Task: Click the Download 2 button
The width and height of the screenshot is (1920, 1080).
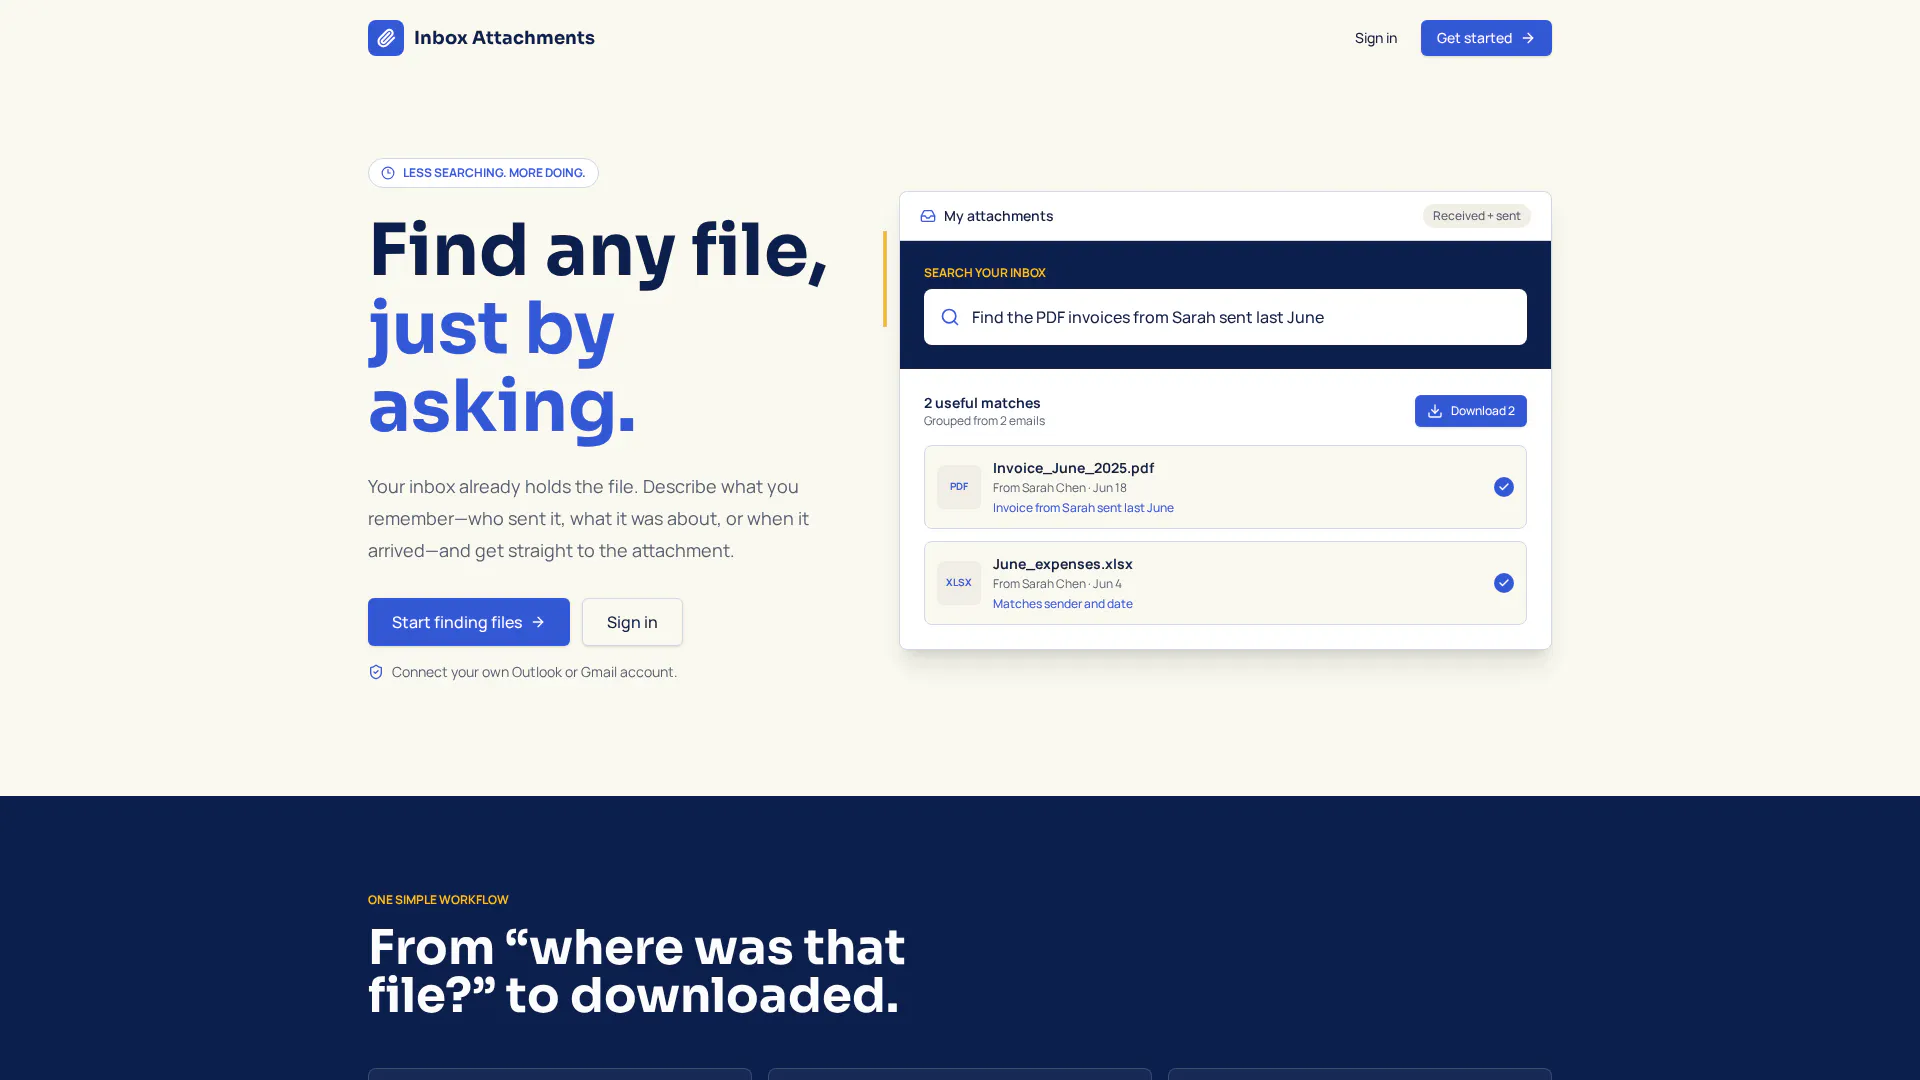Action: (x=1470, y=411)
